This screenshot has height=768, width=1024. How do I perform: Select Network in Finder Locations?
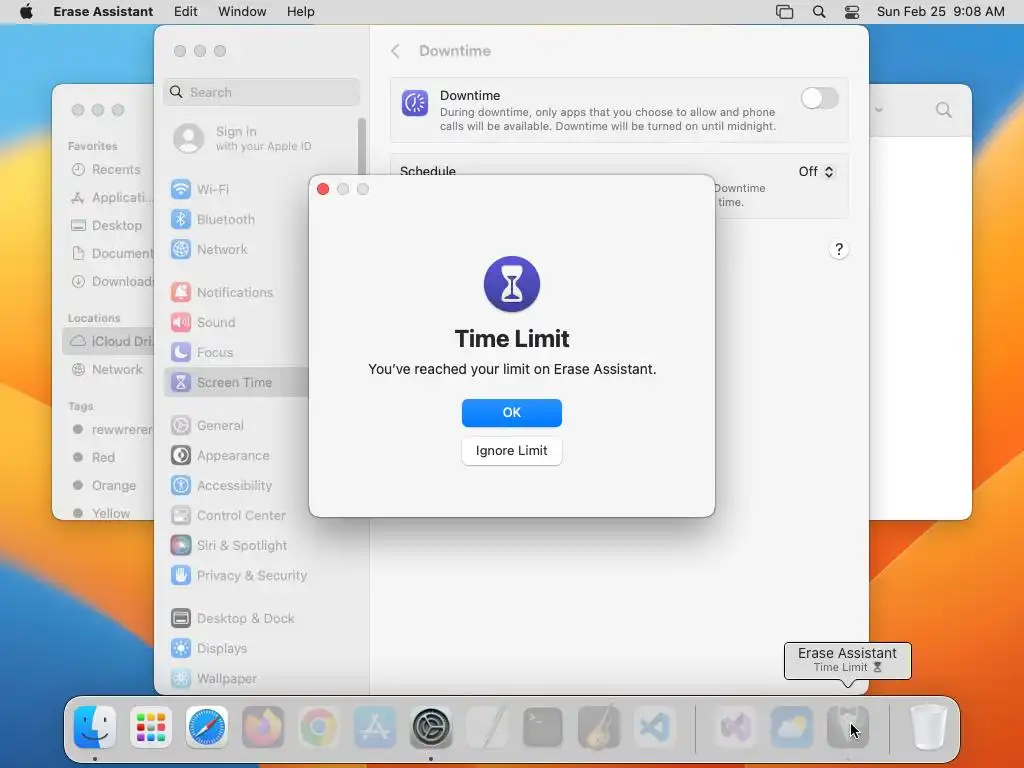click(x=107, y=369)
